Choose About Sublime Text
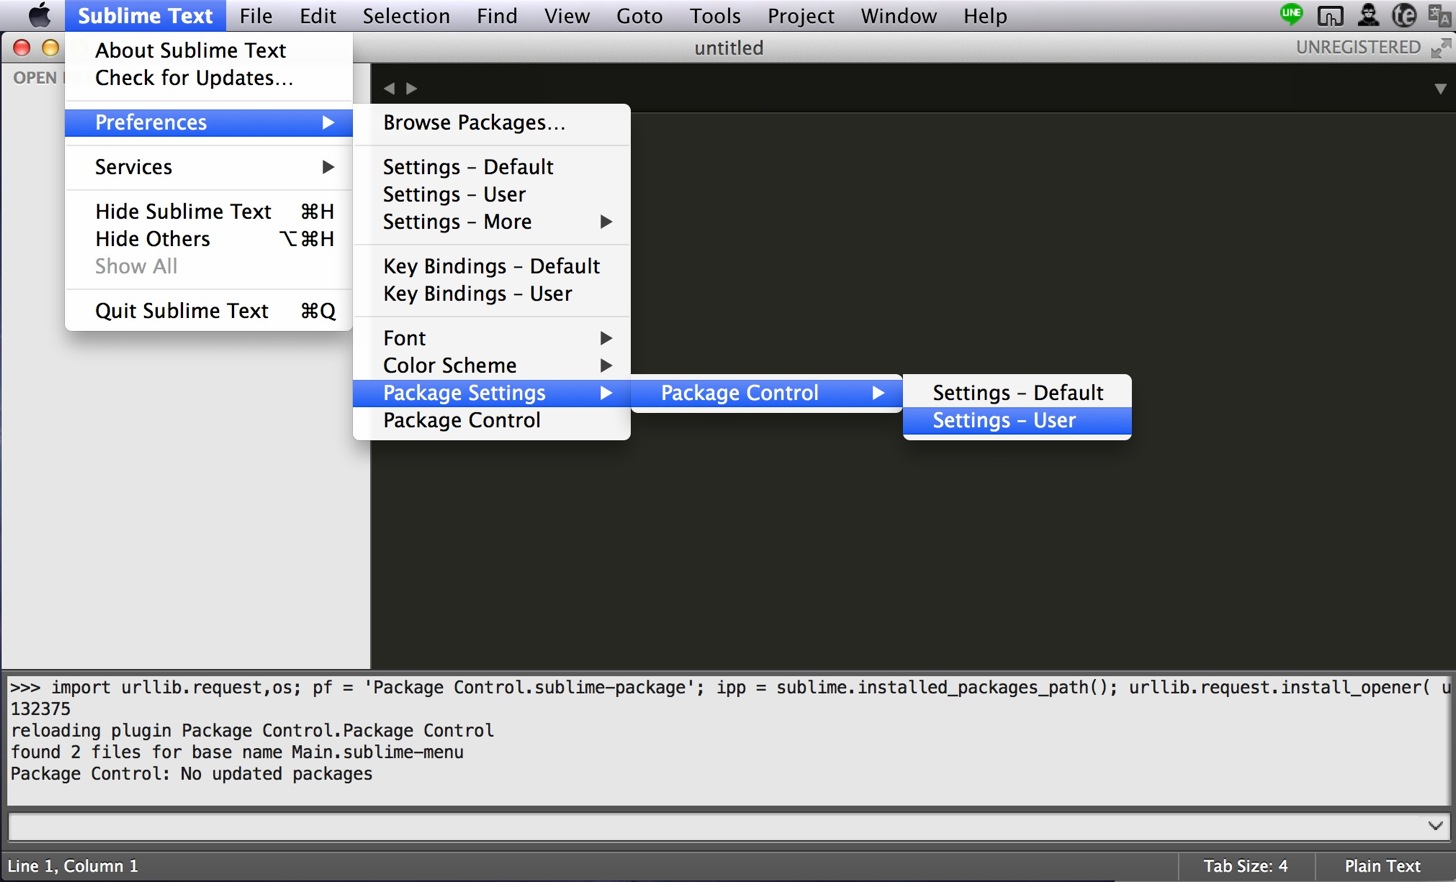 tap(209, 50)
